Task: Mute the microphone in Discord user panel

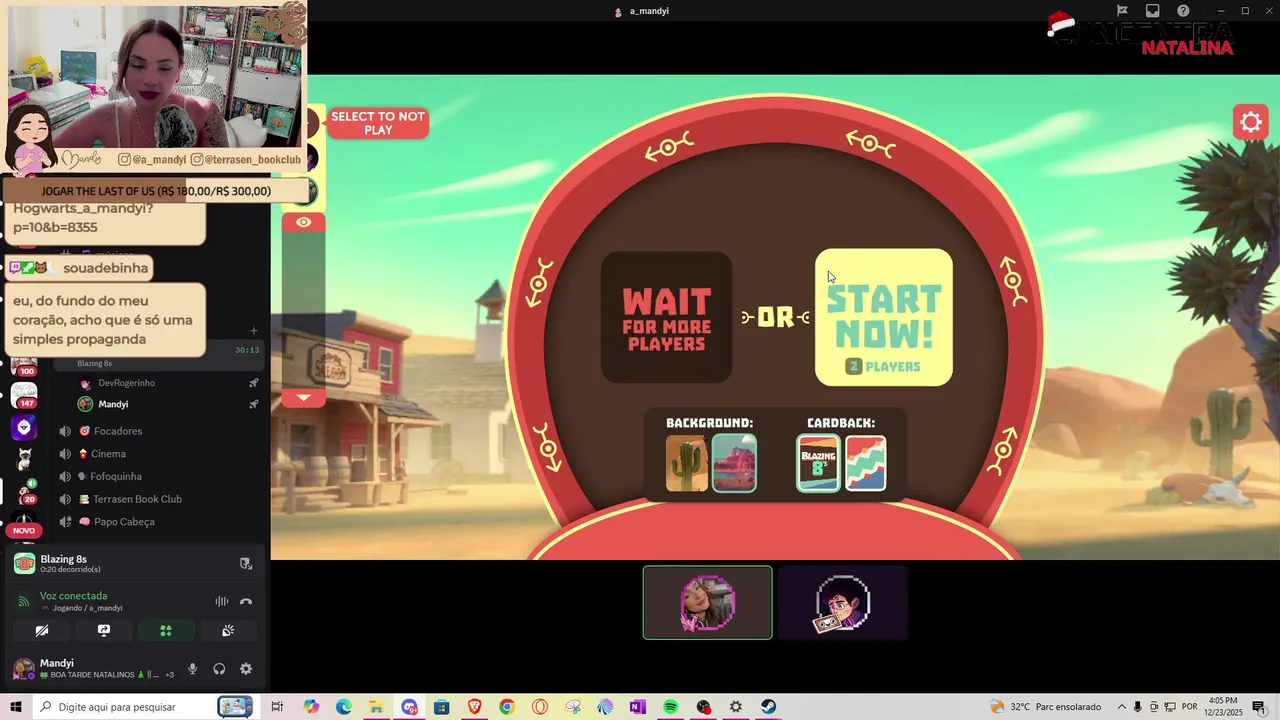Action: [x=193, y=669]
